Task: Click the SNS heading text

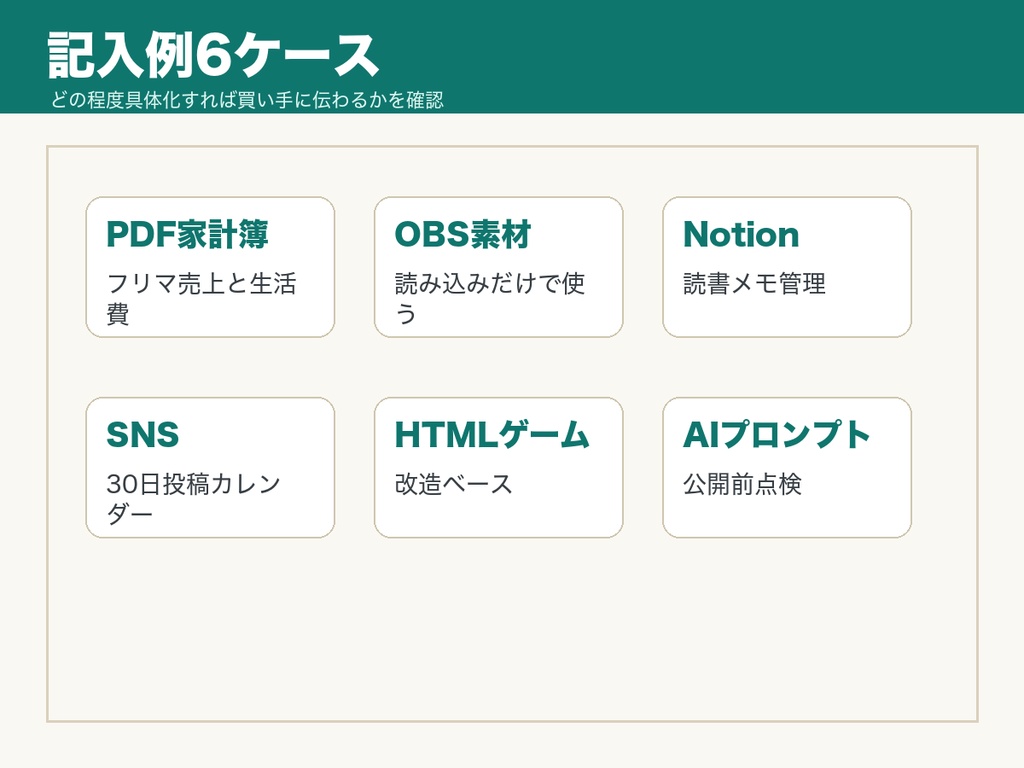Action: pos(142,435)
